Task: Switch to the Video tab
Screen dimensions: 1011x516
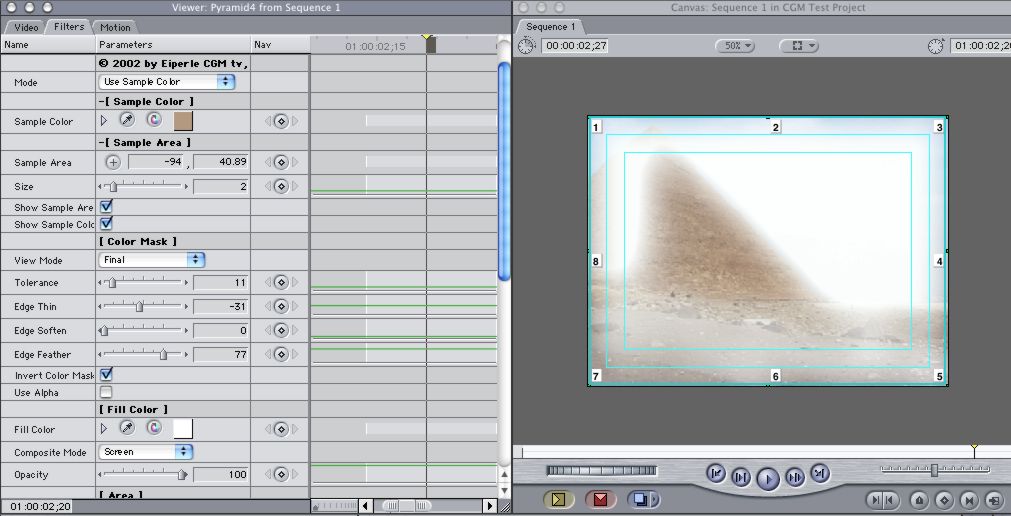Action: pos(26,27)
